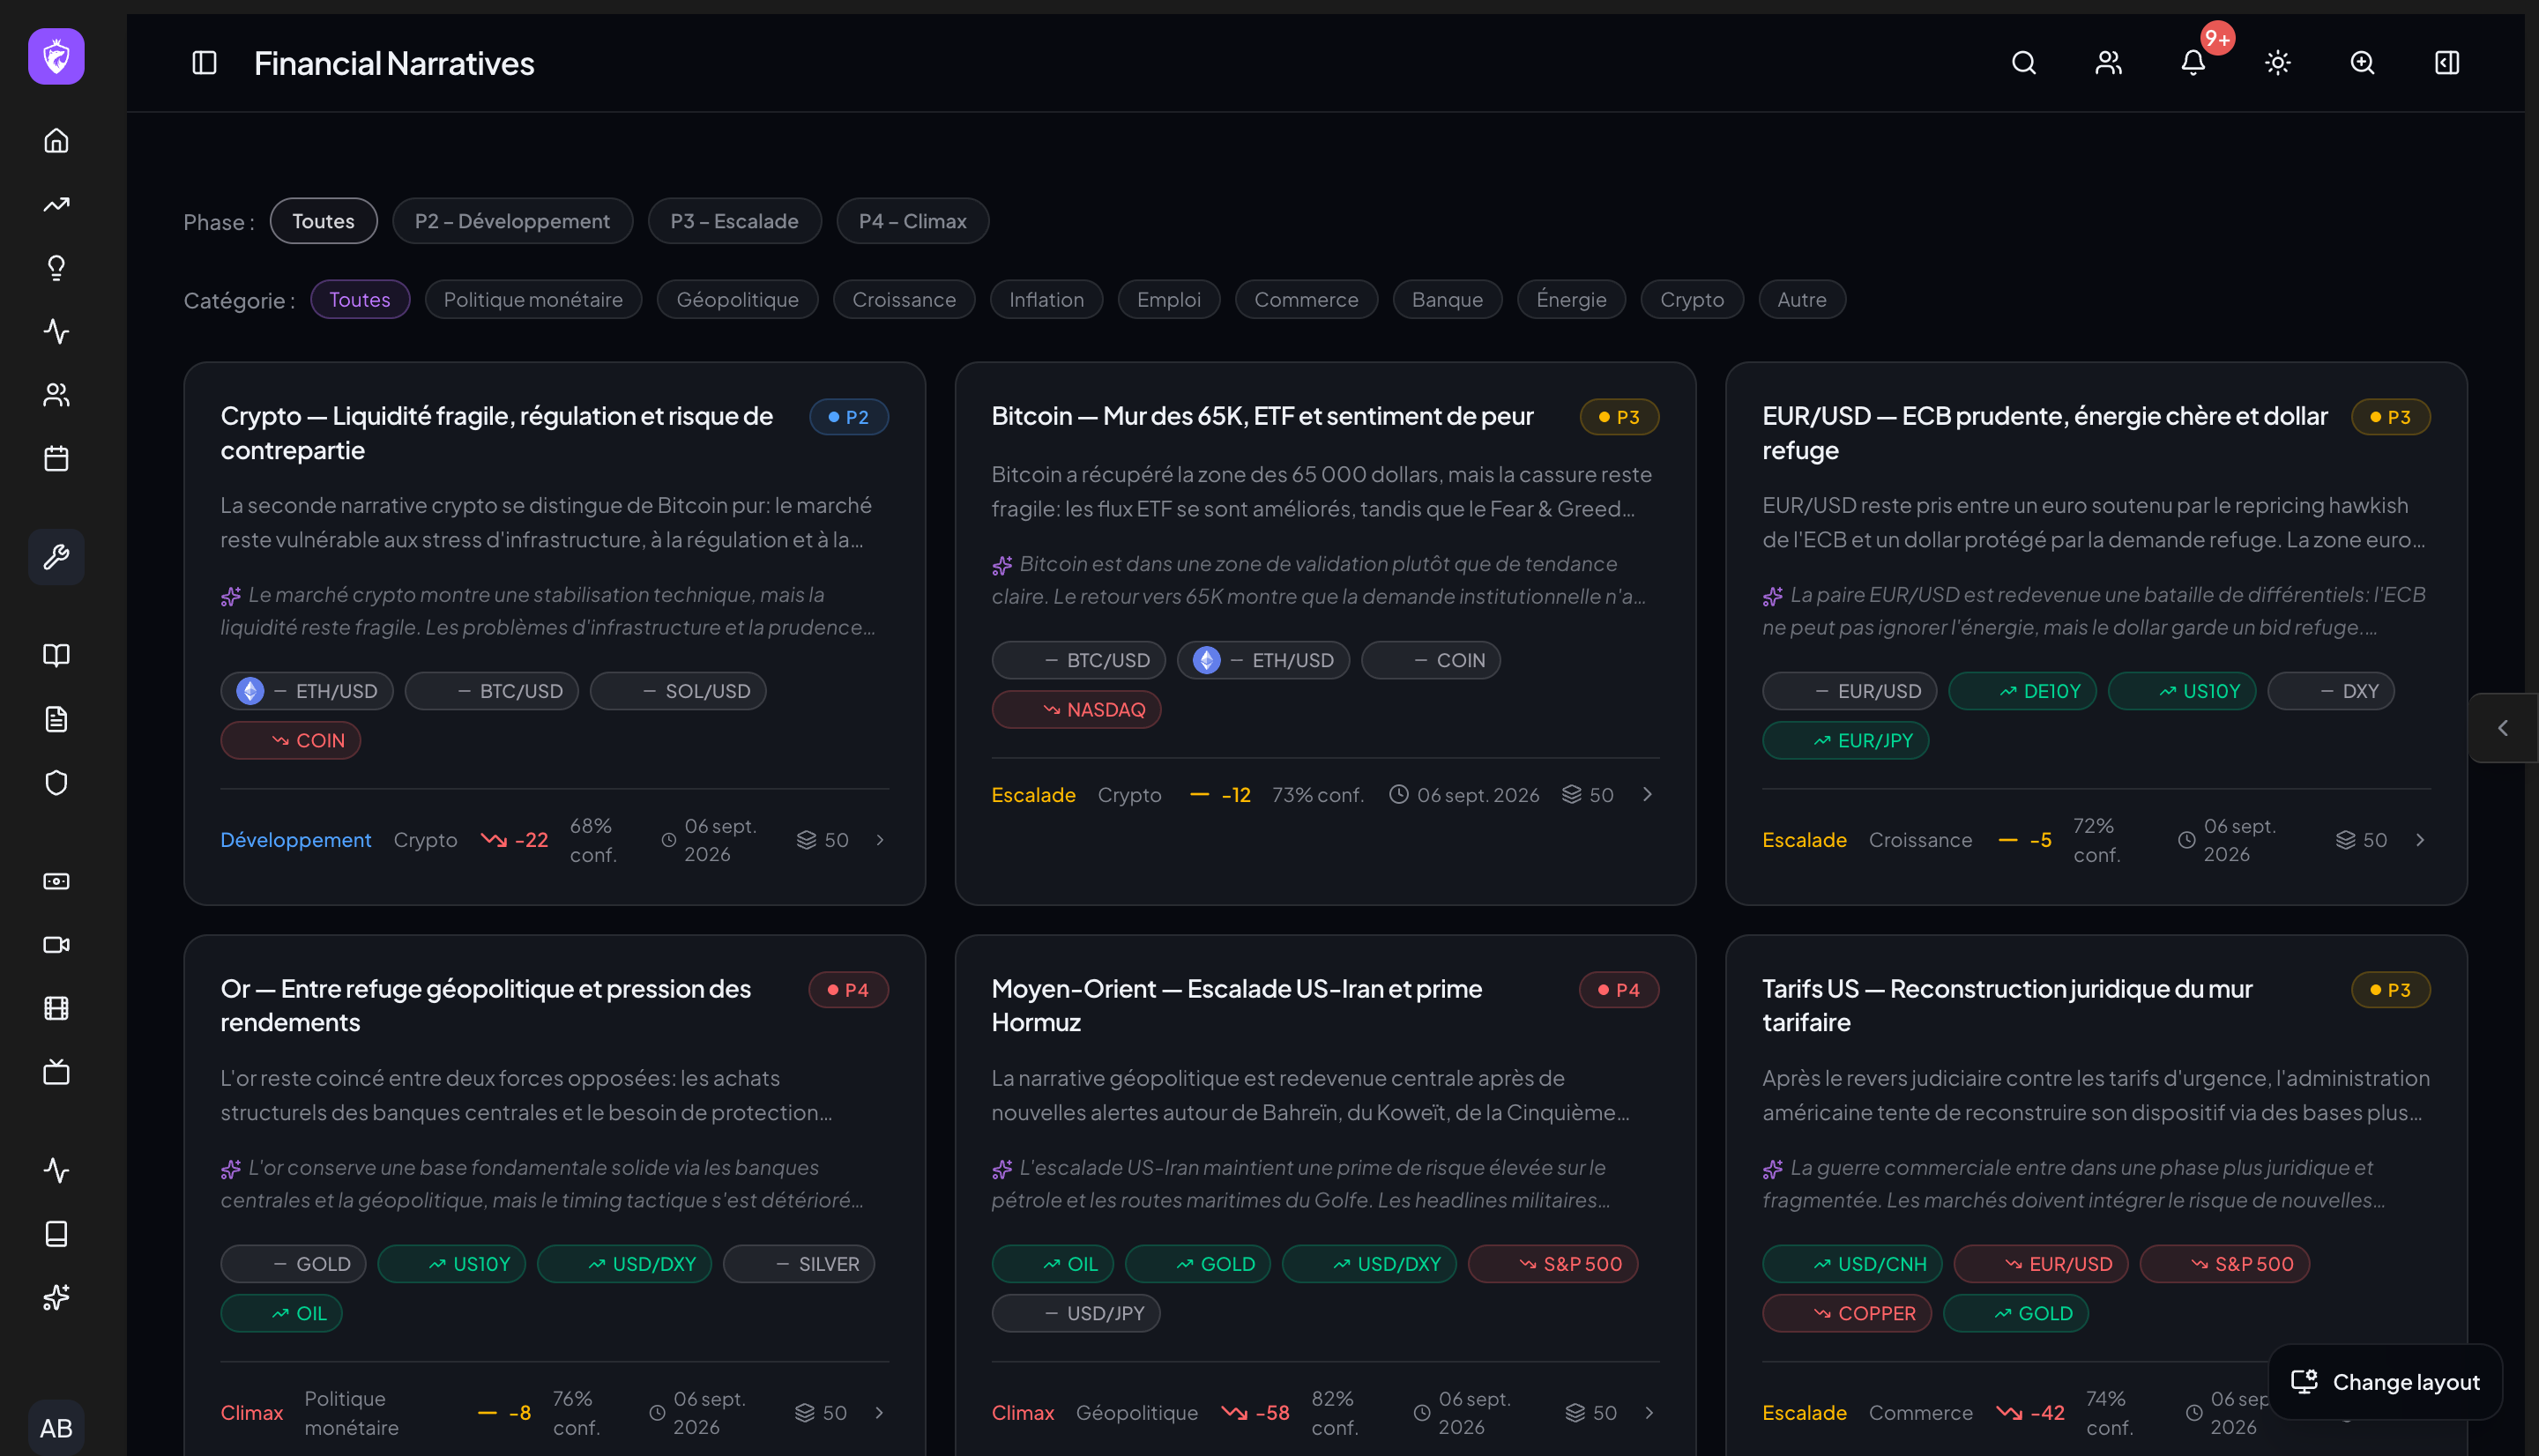Open the lightbulb ideas sidebar icon
This screenshot has width=2539, height=1456.
56,268
